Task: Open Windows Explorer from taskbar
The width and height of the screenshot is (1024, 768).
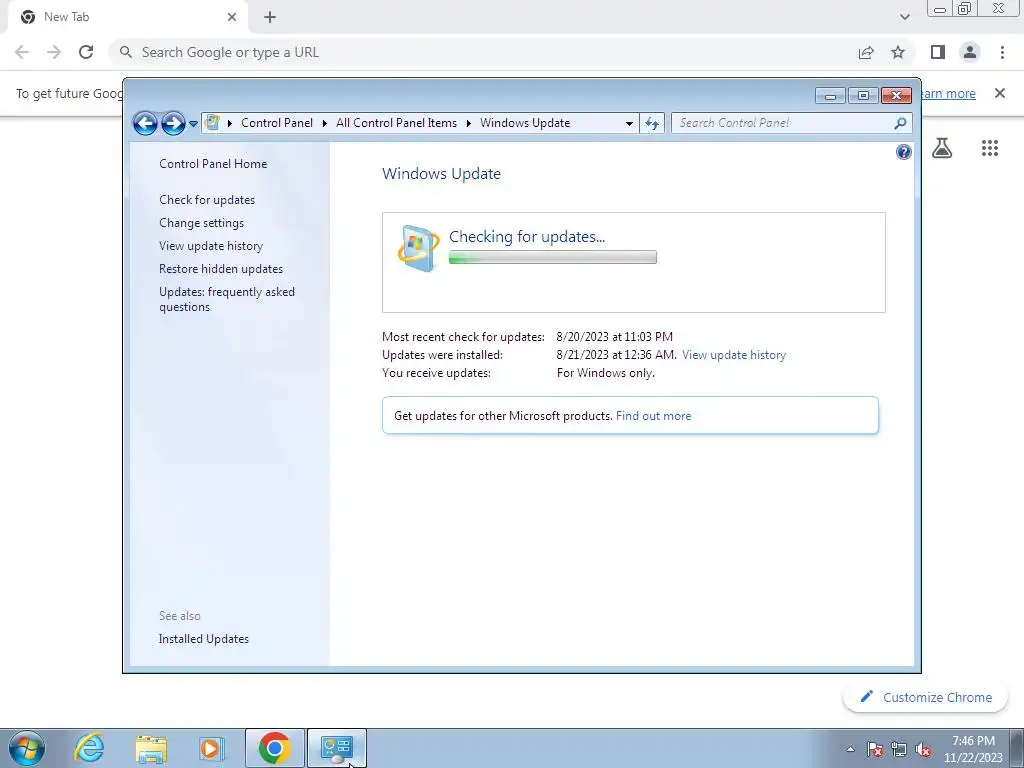Action: [x=152, y=749]
